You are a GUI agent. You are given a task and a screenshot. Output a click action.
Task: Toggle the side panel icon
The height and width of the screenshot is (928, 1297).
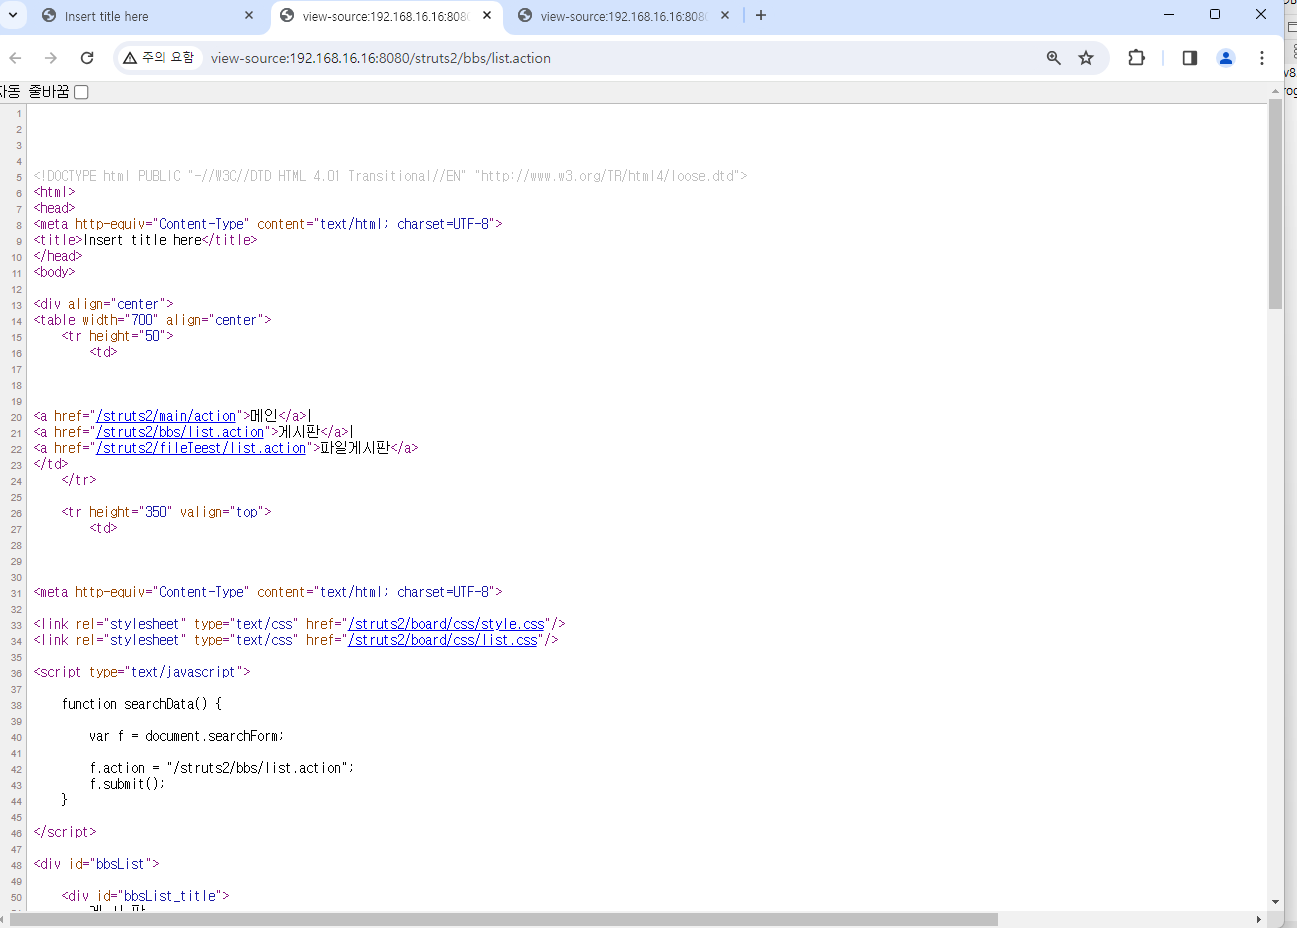click(1189, 58)
